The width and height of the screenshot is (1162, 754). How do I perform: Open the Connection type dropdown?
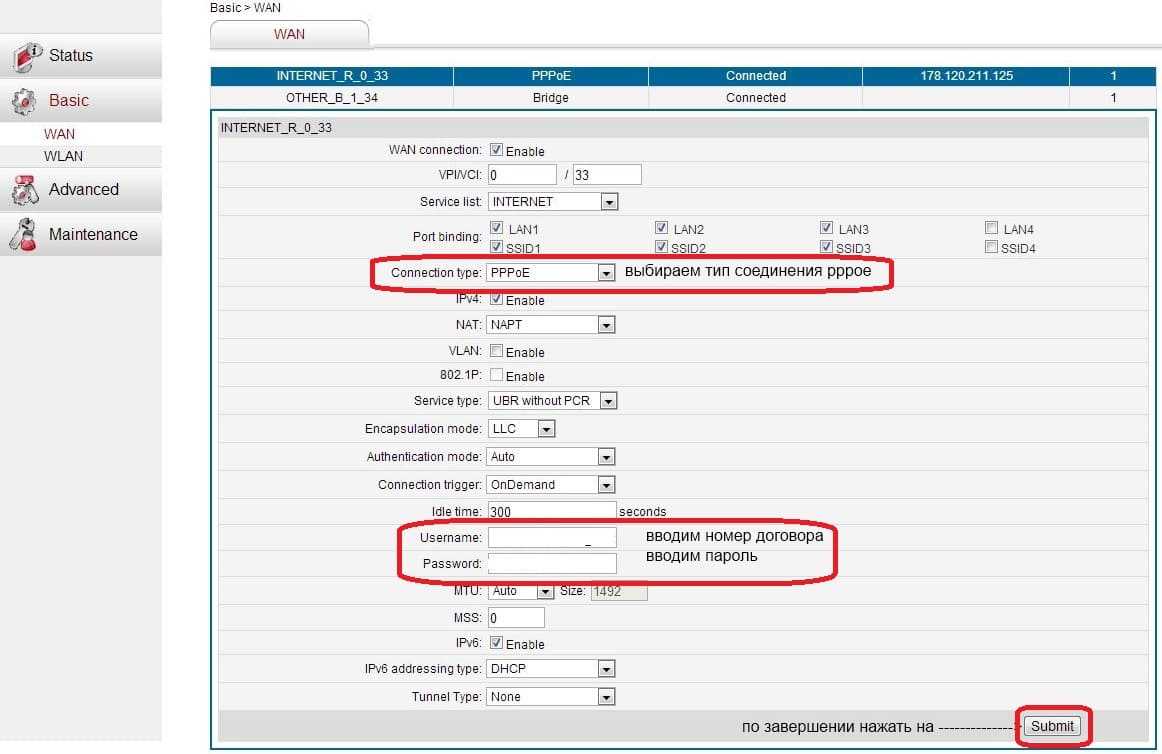pyautogui.click(x=605, y=273)
